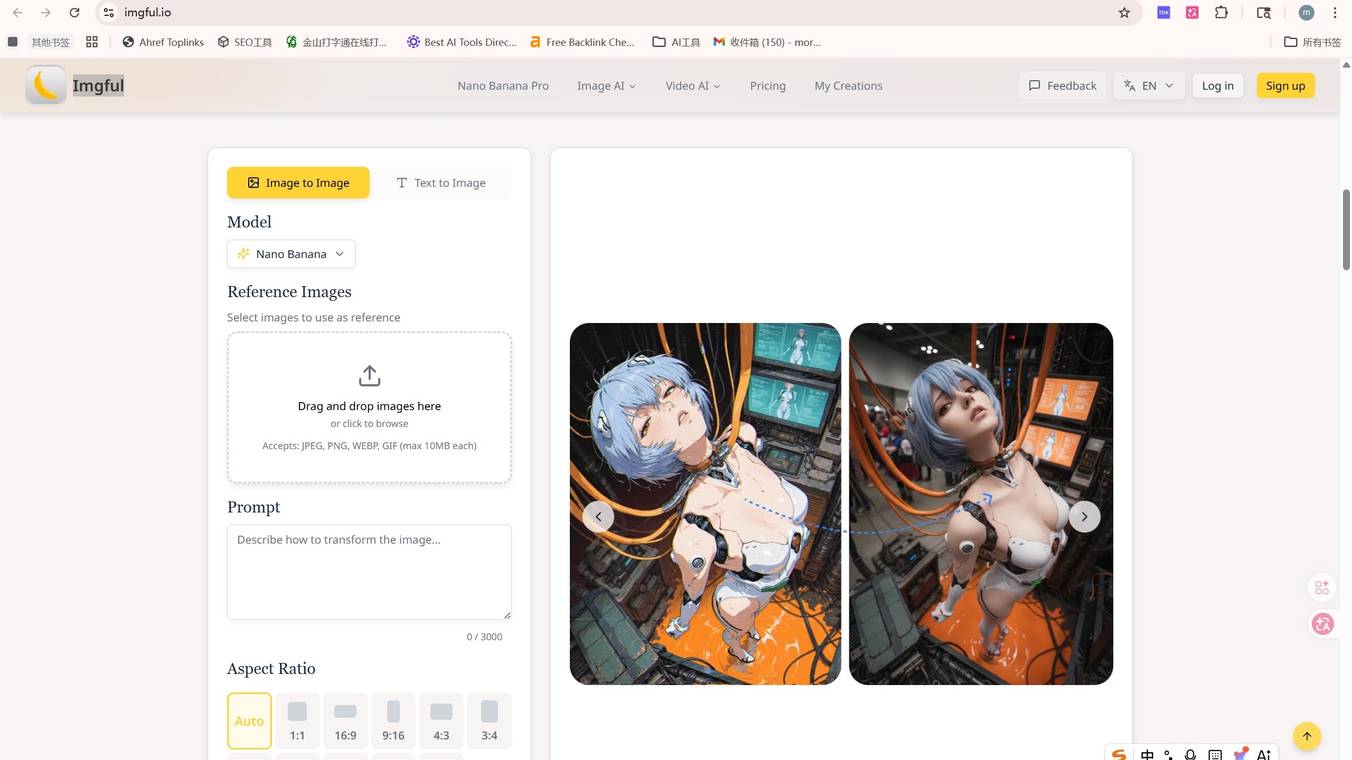Select the 9:16 aspect ratio

tap(393, 721)
